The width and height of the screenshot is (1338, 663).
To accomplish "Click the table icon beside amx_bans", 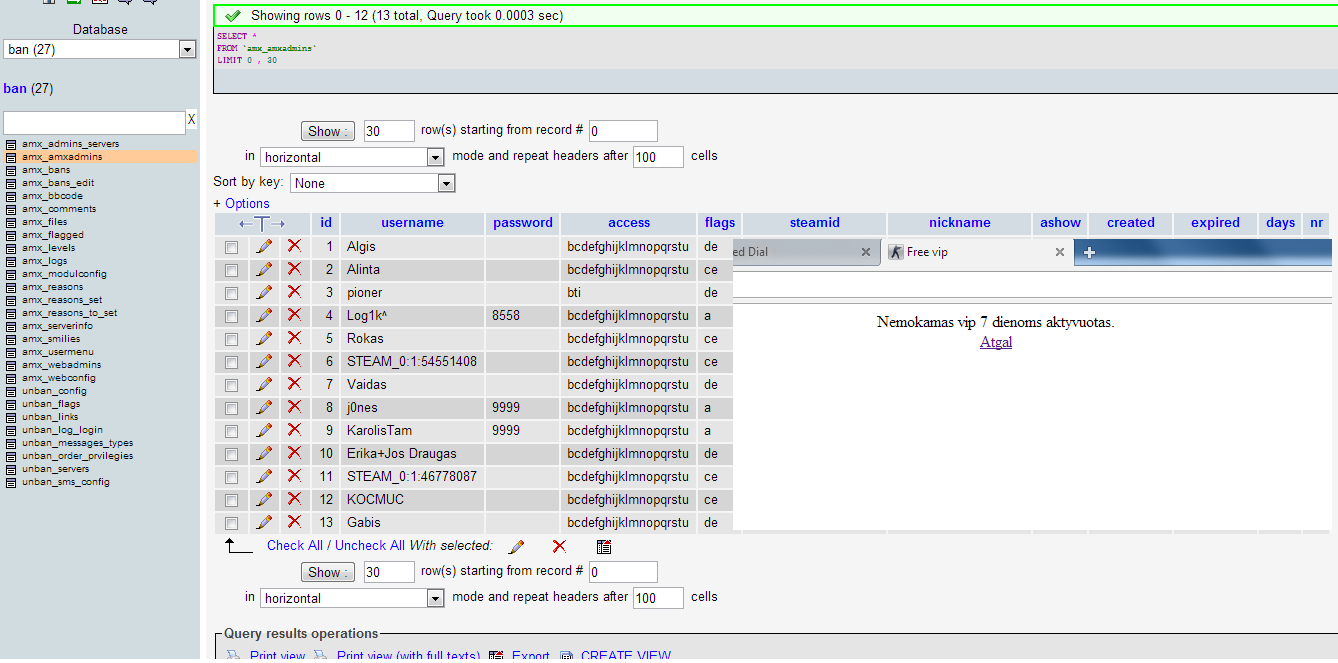I will coord(11,170).
